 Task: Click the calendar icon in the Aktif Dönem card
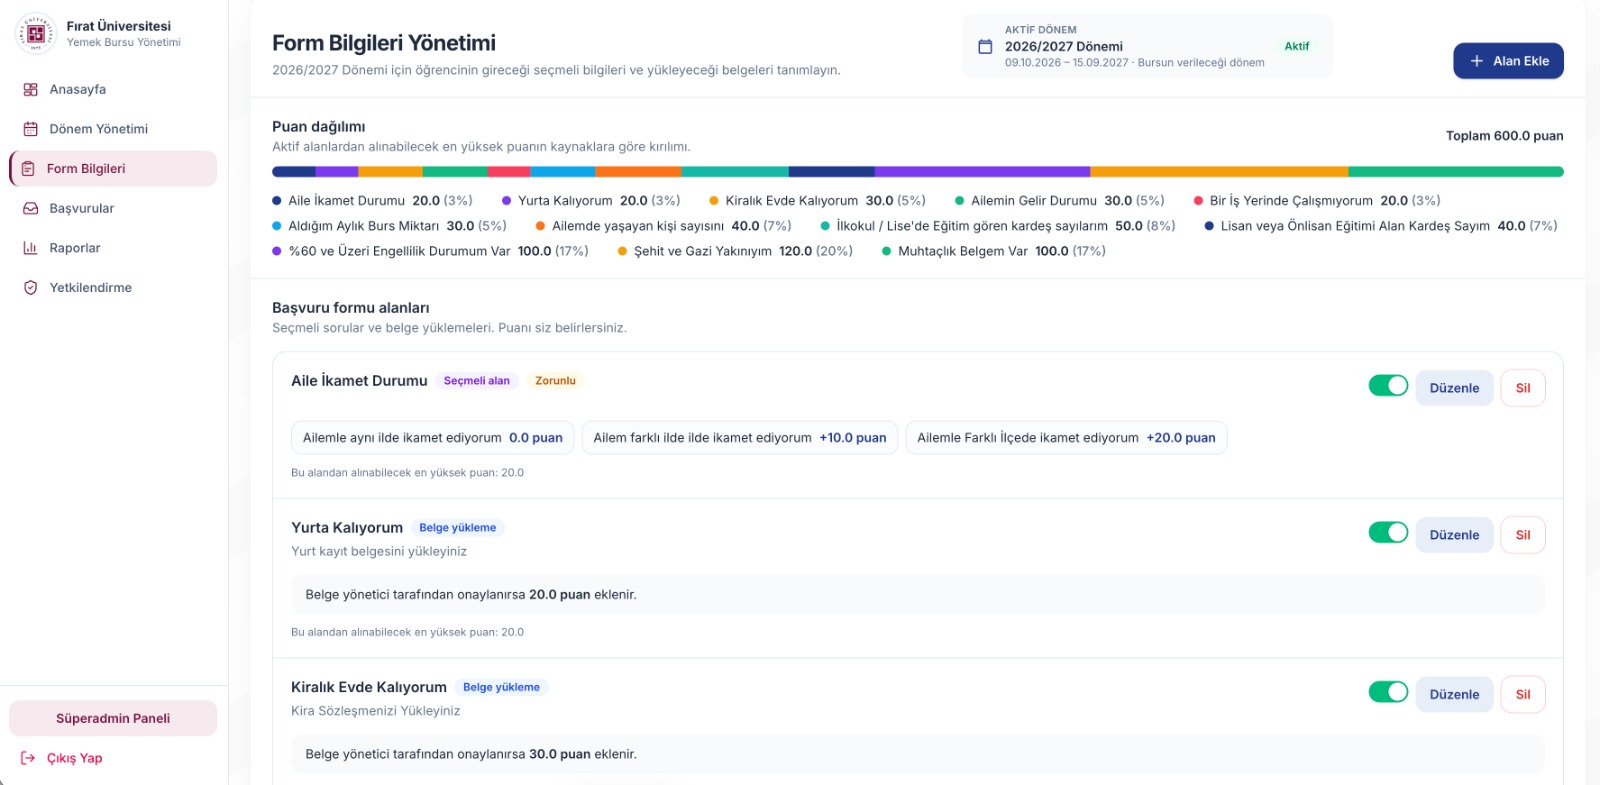point(985,47)
